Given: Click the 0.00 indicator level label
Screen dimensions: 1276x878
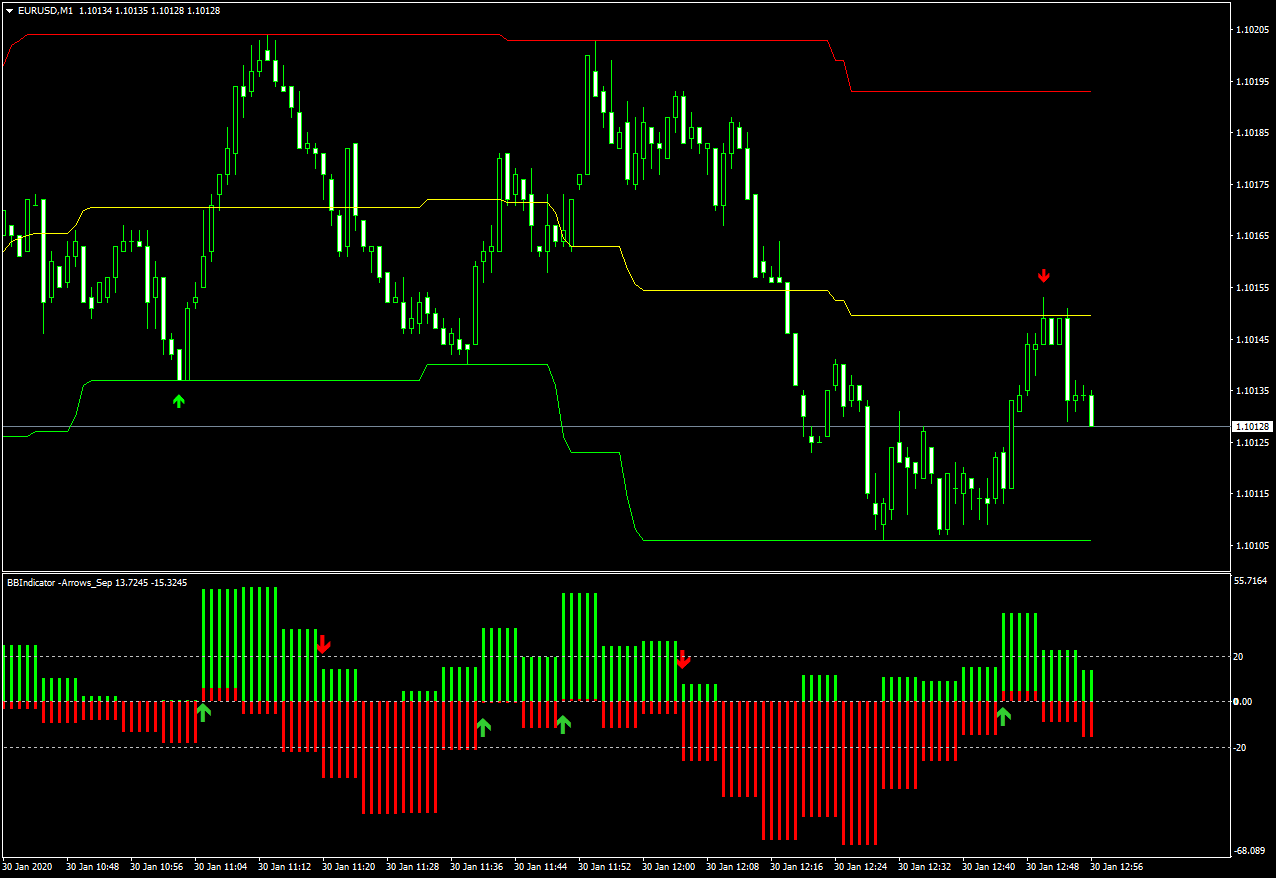Looking at the screenshot, I should 1243,702.
